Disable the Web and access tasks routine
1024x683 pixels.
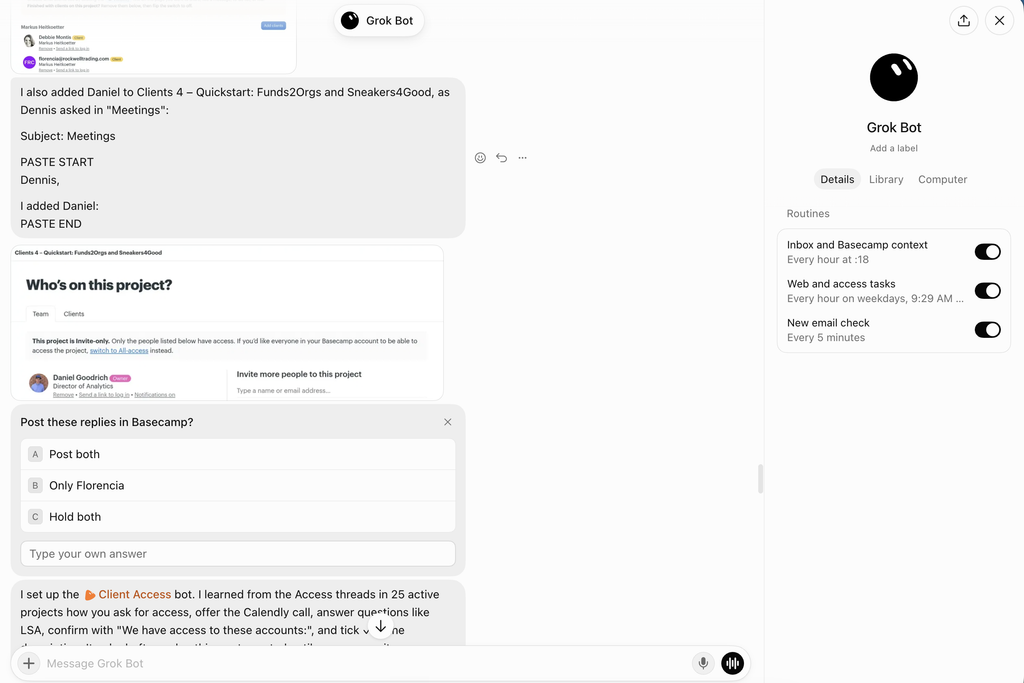987,291
